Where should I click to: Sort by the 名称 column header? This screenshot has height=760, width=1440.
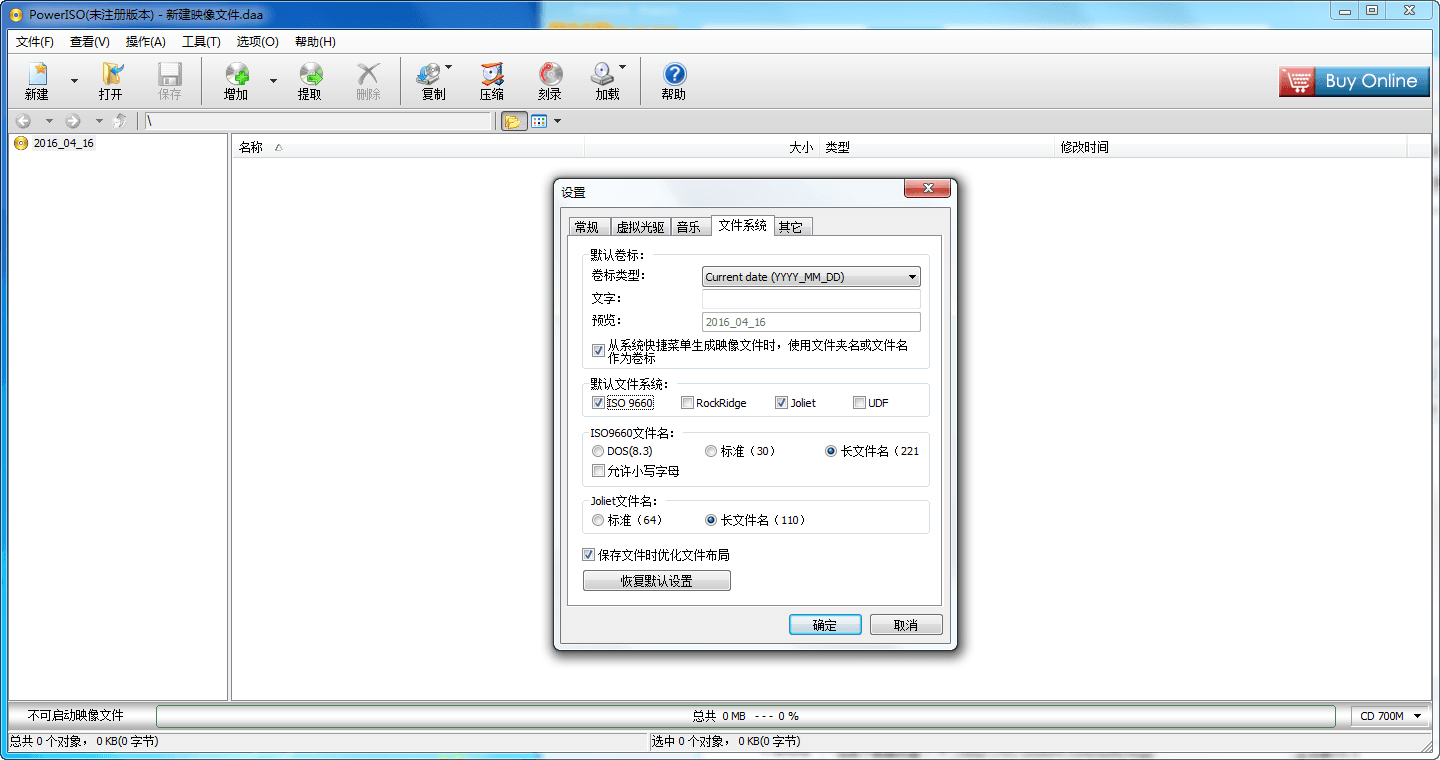click(409, 147)
